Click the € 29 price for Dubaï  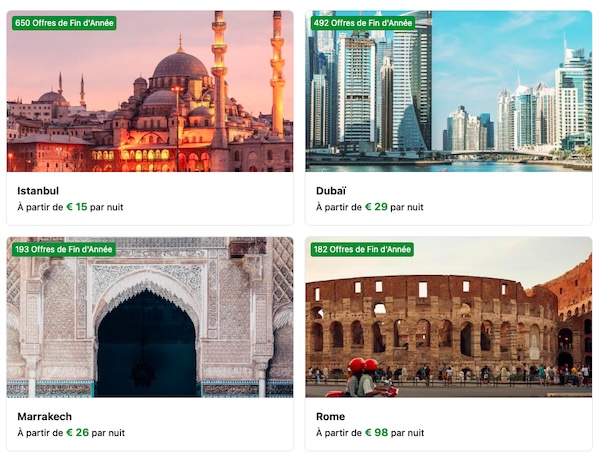[x=376, y=207]
